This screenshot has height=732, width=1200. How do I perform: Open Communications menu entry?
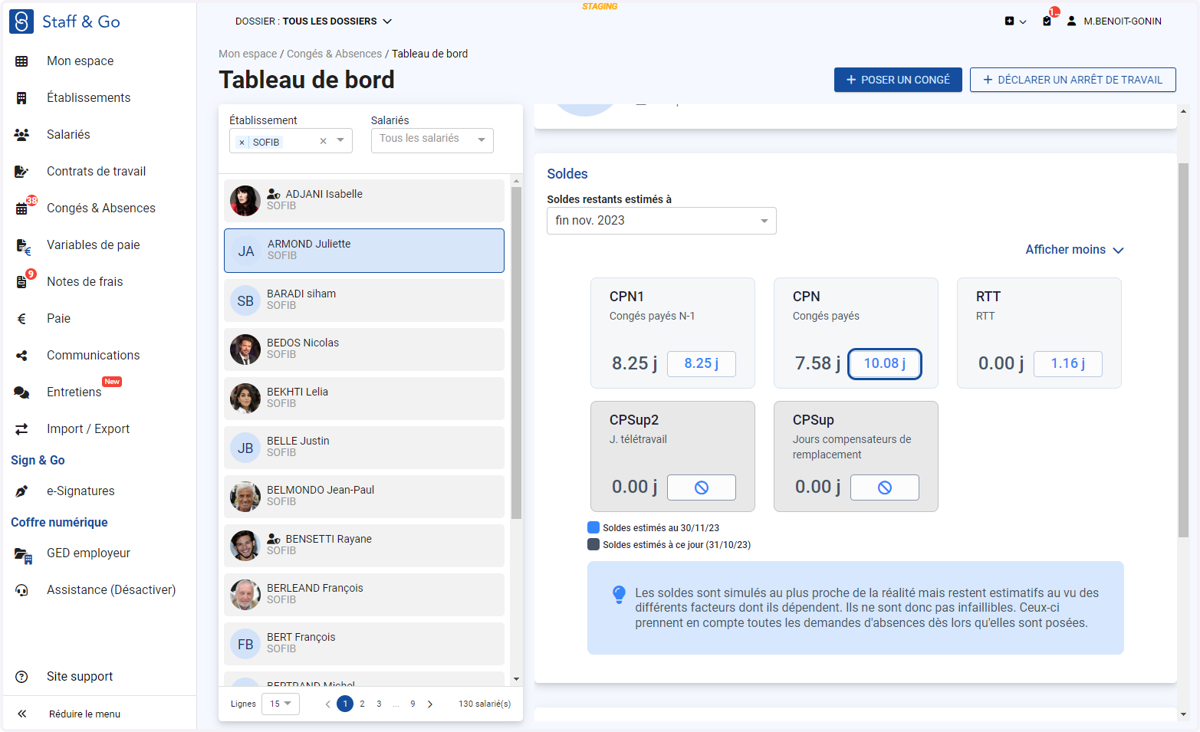click(x=93, y=355)
